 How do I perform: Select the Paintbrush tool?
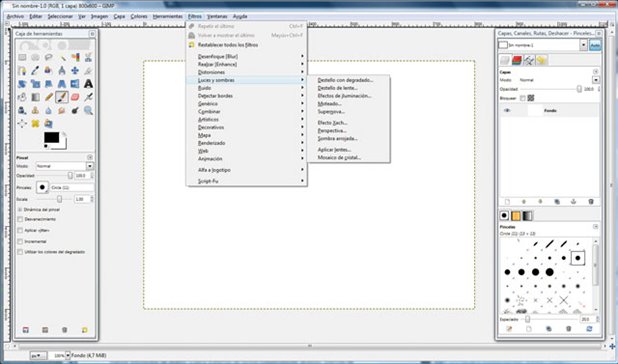click(62, 97)
